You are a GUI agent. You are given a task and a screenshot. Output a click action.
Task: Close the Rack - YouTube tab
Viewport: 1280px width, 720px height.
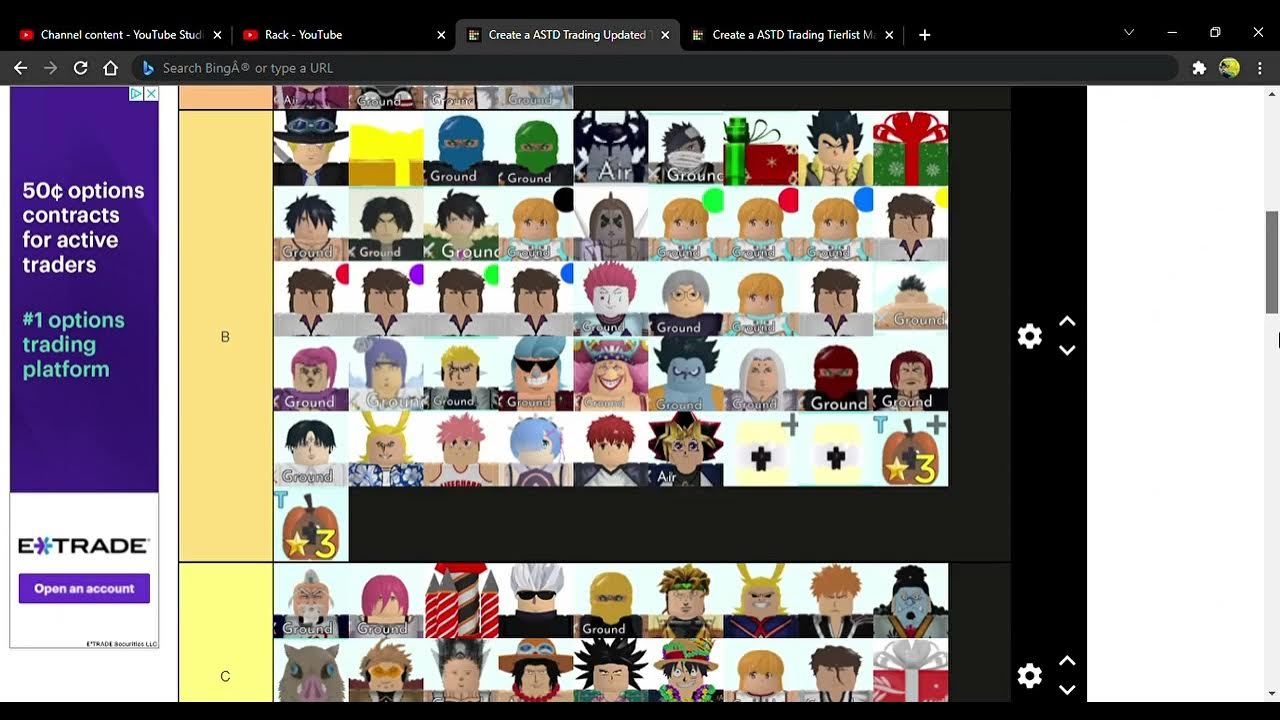tap(441, 35)
